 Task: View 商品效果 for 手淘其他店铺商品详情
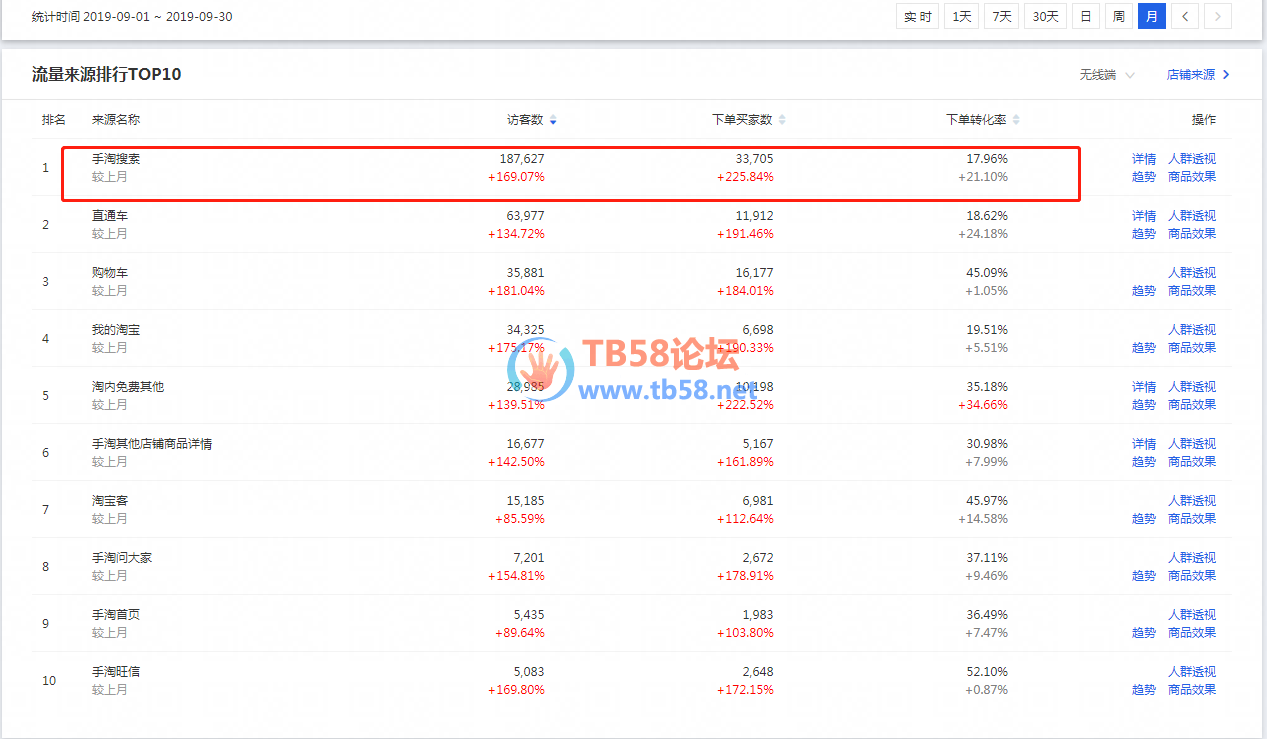[x=1192, y=462]
